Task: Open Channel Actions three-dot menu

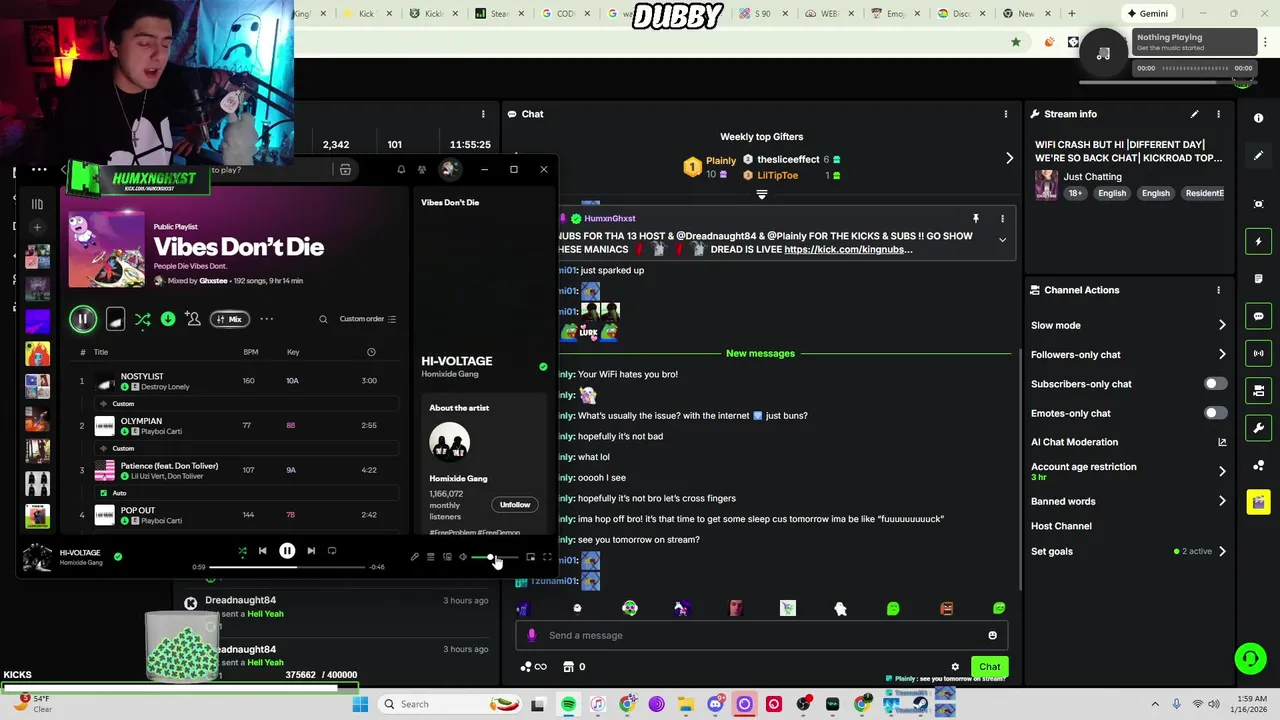Action: tap(1218, 290)
